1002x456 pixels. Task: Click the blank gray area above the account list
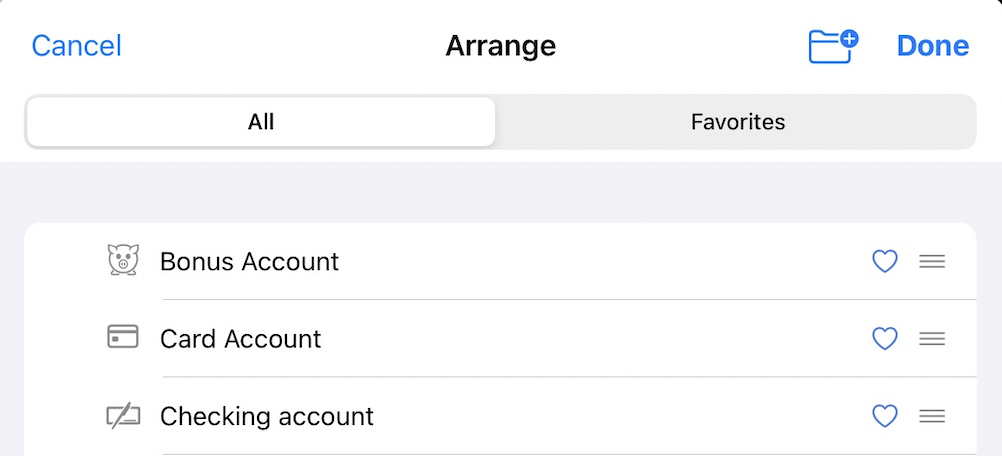click(500, 192)
